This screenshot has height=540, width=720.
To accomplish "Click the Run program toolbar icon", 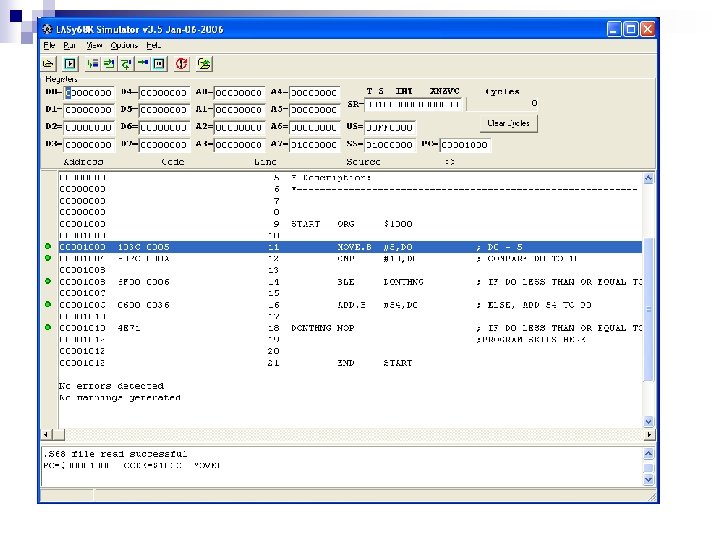I will (x=70, y=63).
